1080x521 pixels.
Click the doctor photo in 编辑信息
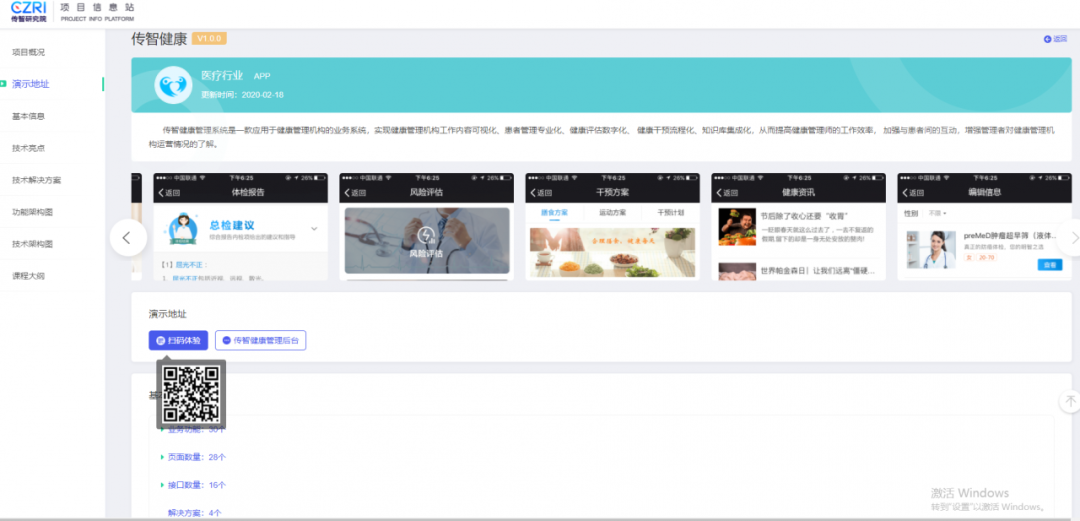pos(931,249)
